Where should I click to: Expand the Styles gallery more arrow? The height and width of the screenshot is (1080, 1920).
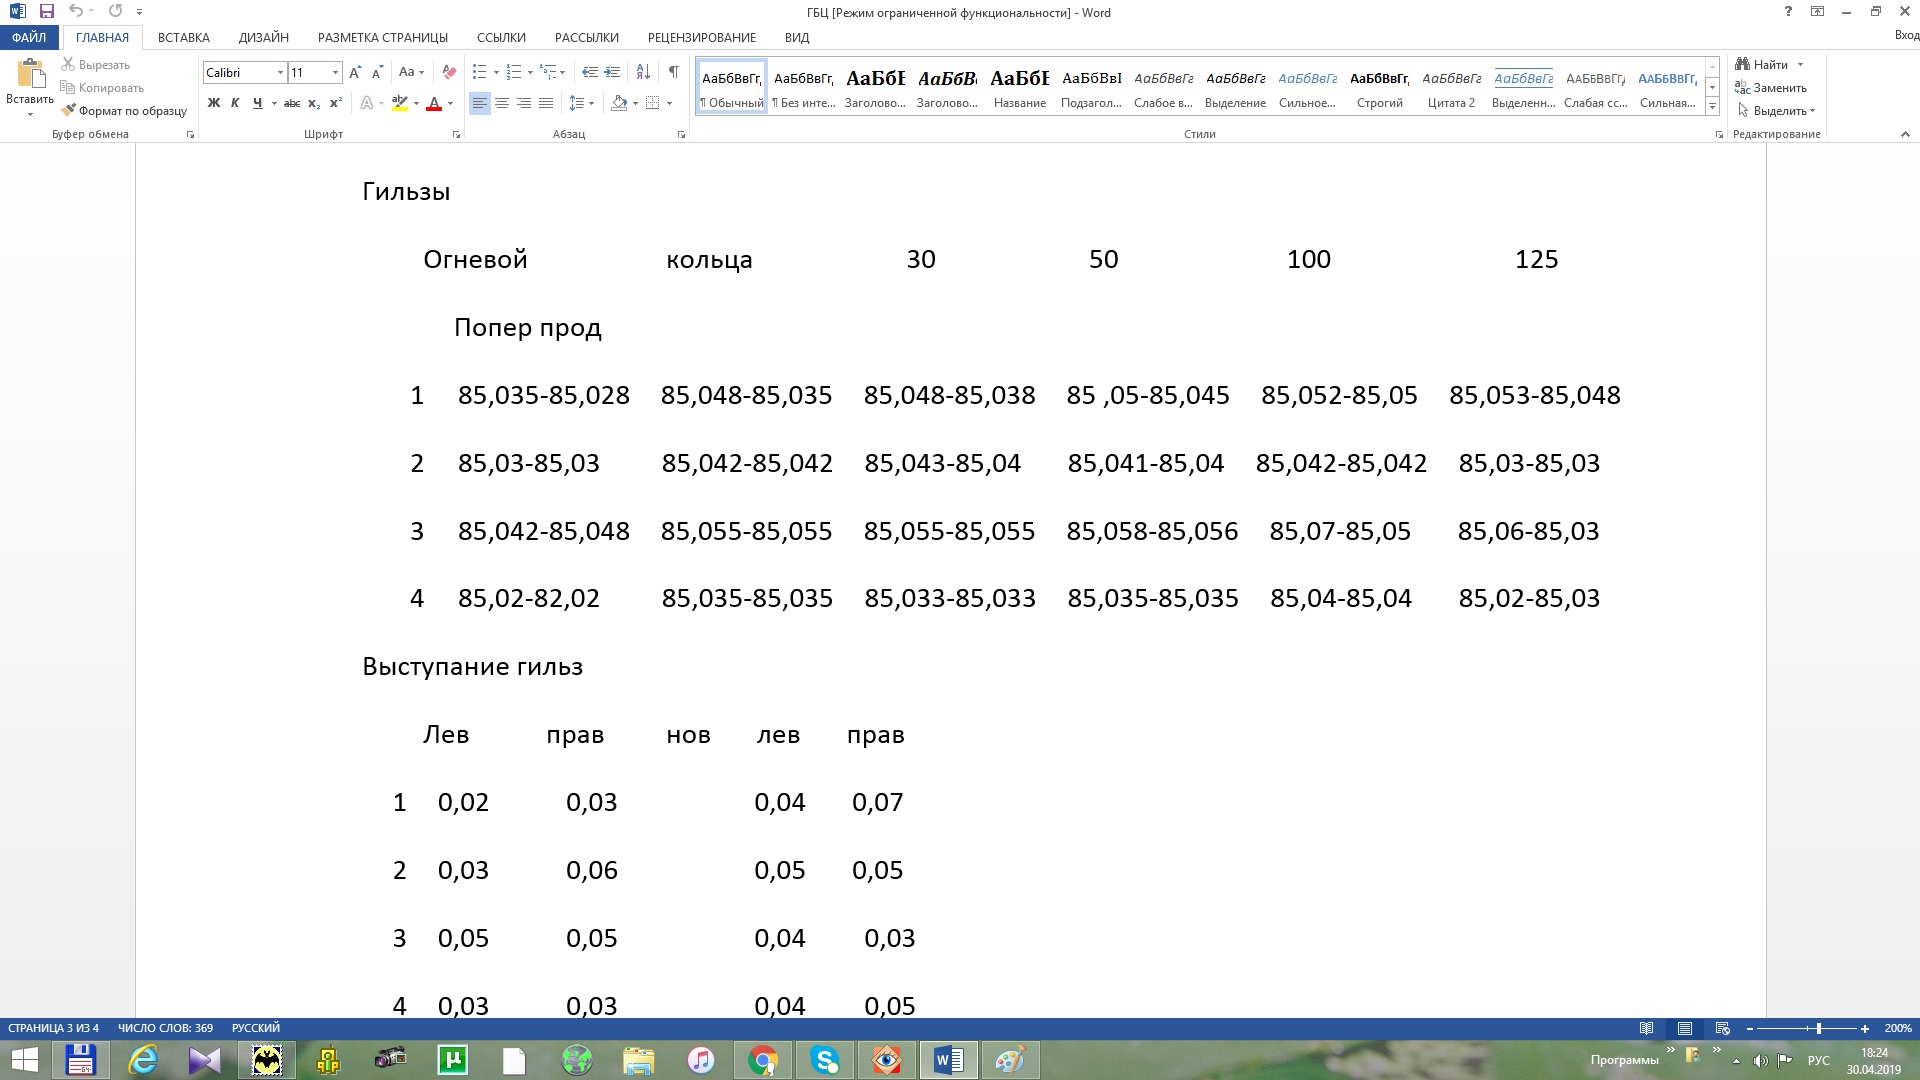click(x=1712, y=107)
